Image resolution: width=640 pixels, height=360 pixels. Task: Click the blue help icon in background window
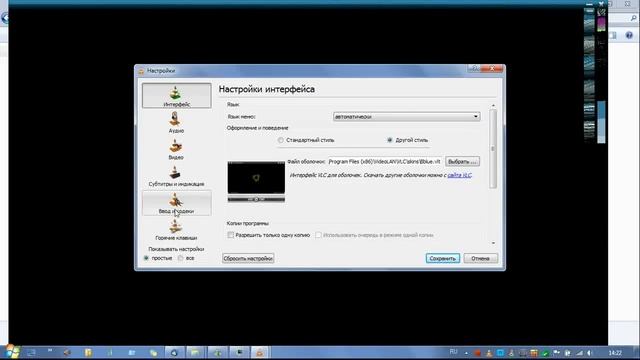point(629,36)
